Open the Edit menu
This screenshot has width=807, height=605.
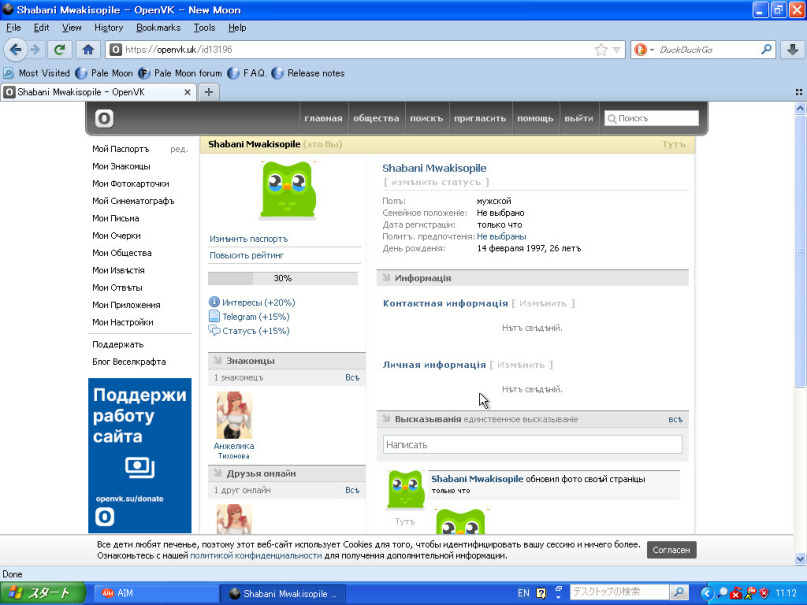[x=41, y=28]
